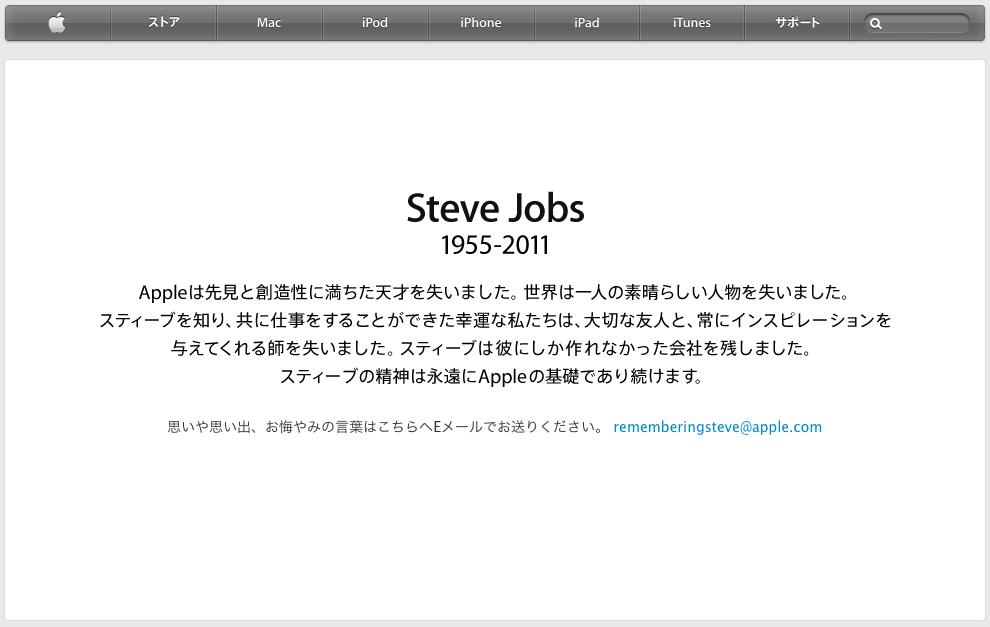Image resolution: width=990 pixels, height=627 pixels.
Task: Click the 1955-2011 date text
Action: (x=495, y=246)
